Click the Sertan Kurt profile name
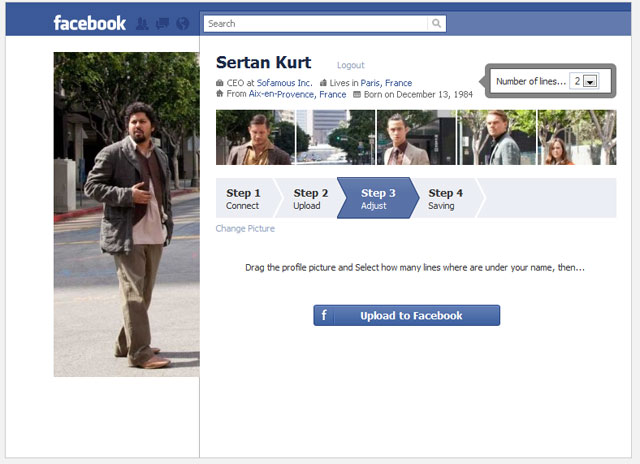This screenshot has width=640, height=464. pyautogui.click(x=263, y=62)
